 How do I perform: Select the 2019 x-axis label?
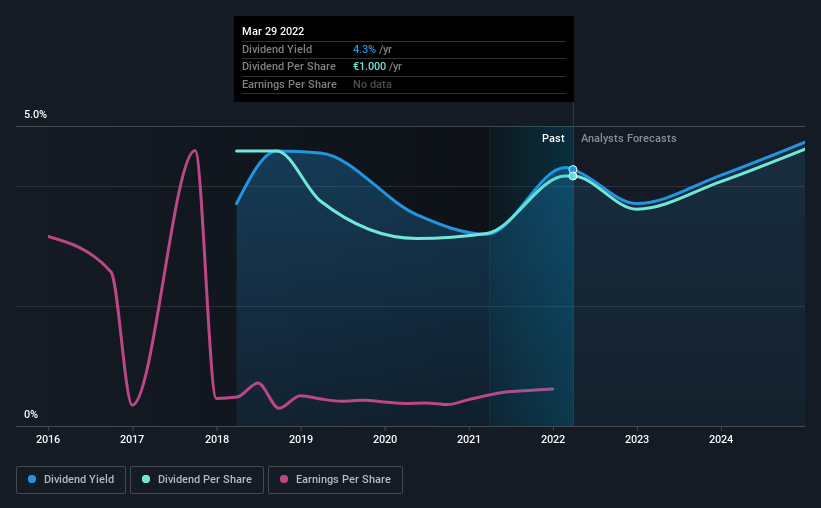point(301,439)
